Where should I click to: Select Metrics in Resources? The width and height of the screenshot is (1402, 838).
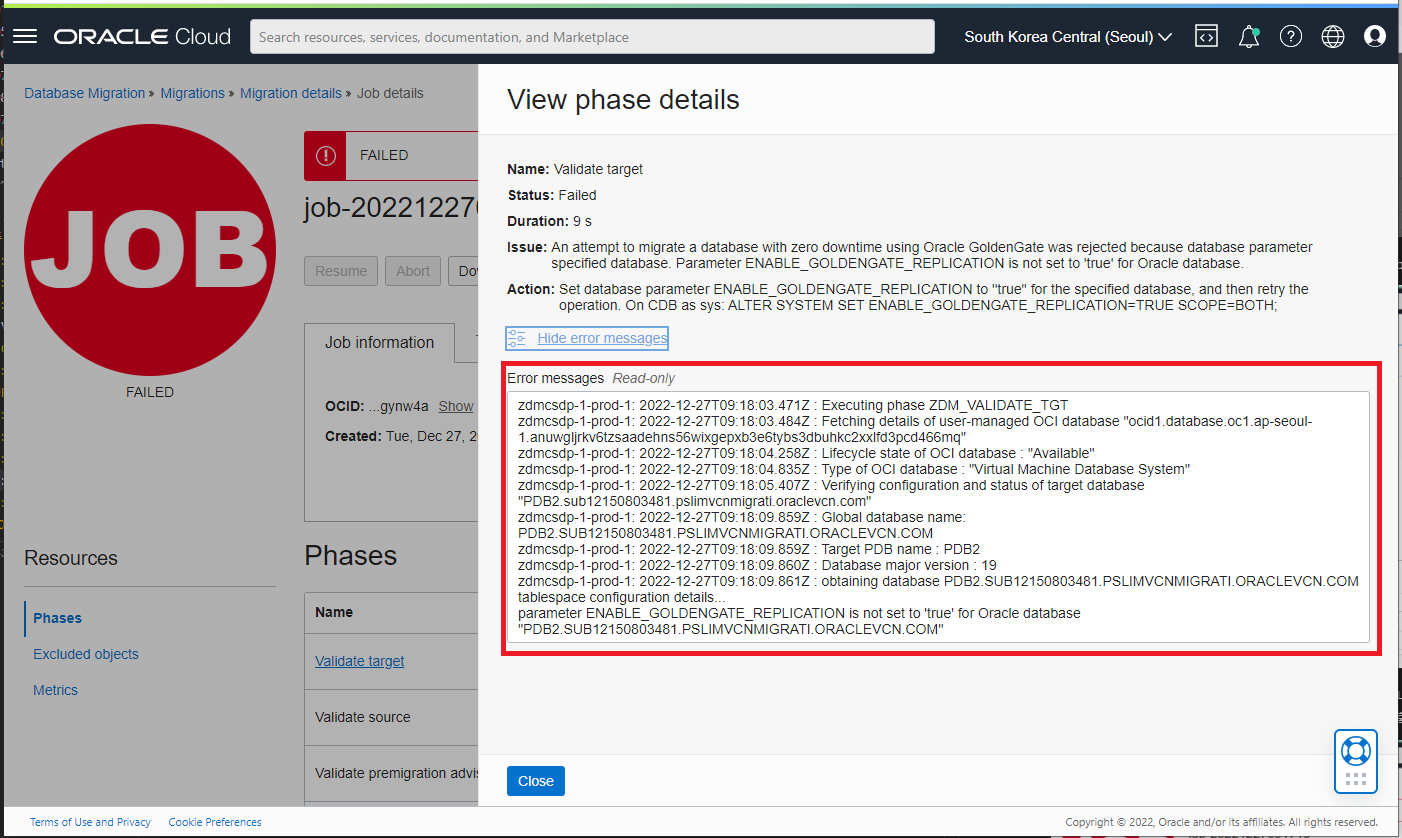pyautogui.click(x=55, y=690)
